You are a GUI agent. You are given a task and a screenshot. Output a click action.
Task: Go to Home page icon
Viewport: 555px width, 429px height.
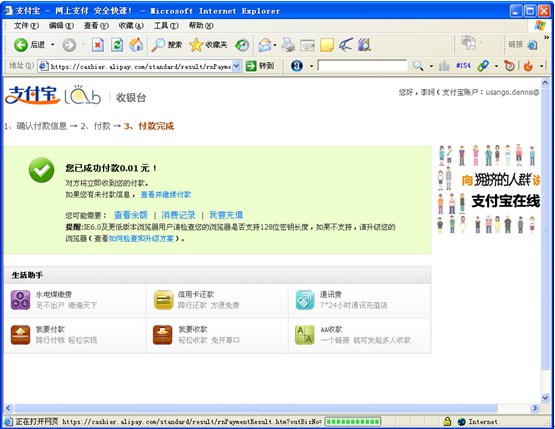tap(136, 45)
